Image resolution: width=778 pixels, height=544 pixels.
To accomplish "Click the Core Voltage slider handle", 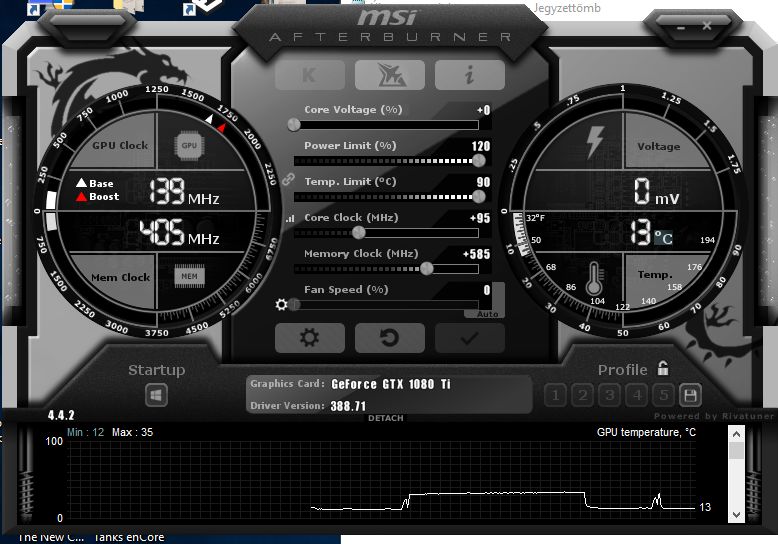I will [x=294, y=125].
